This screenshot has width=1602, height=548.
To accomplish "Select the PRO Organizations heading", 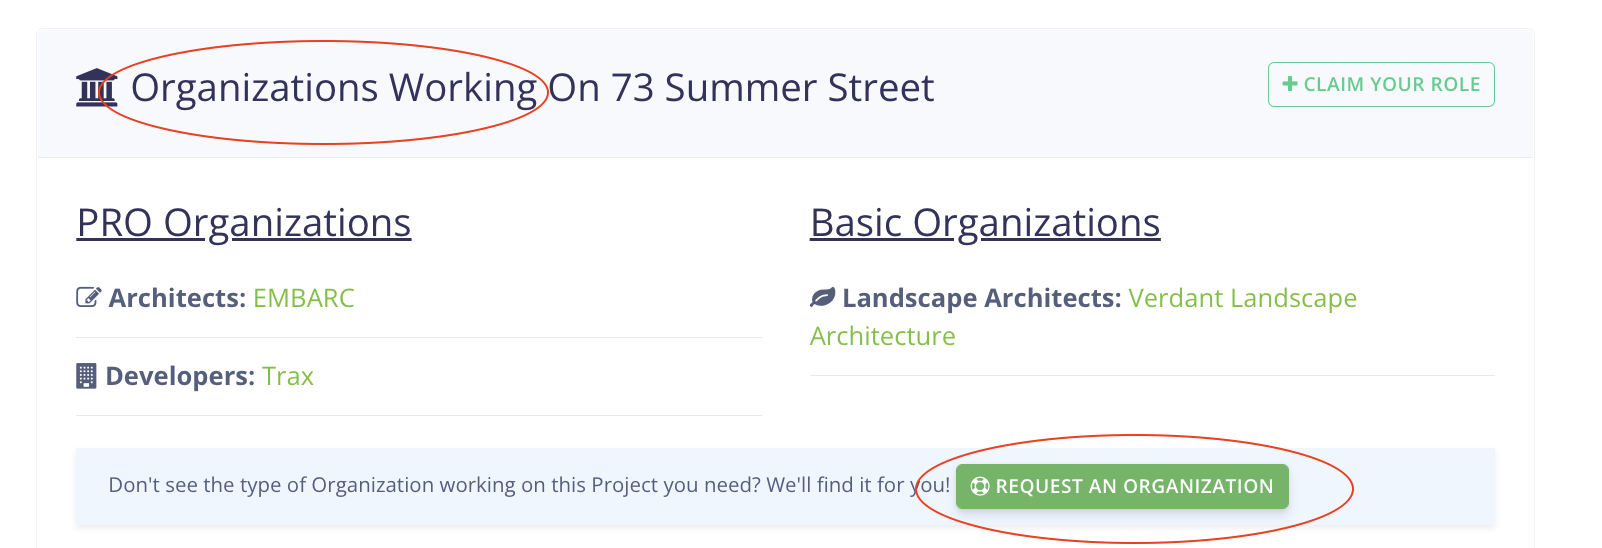I will point(244,222).
